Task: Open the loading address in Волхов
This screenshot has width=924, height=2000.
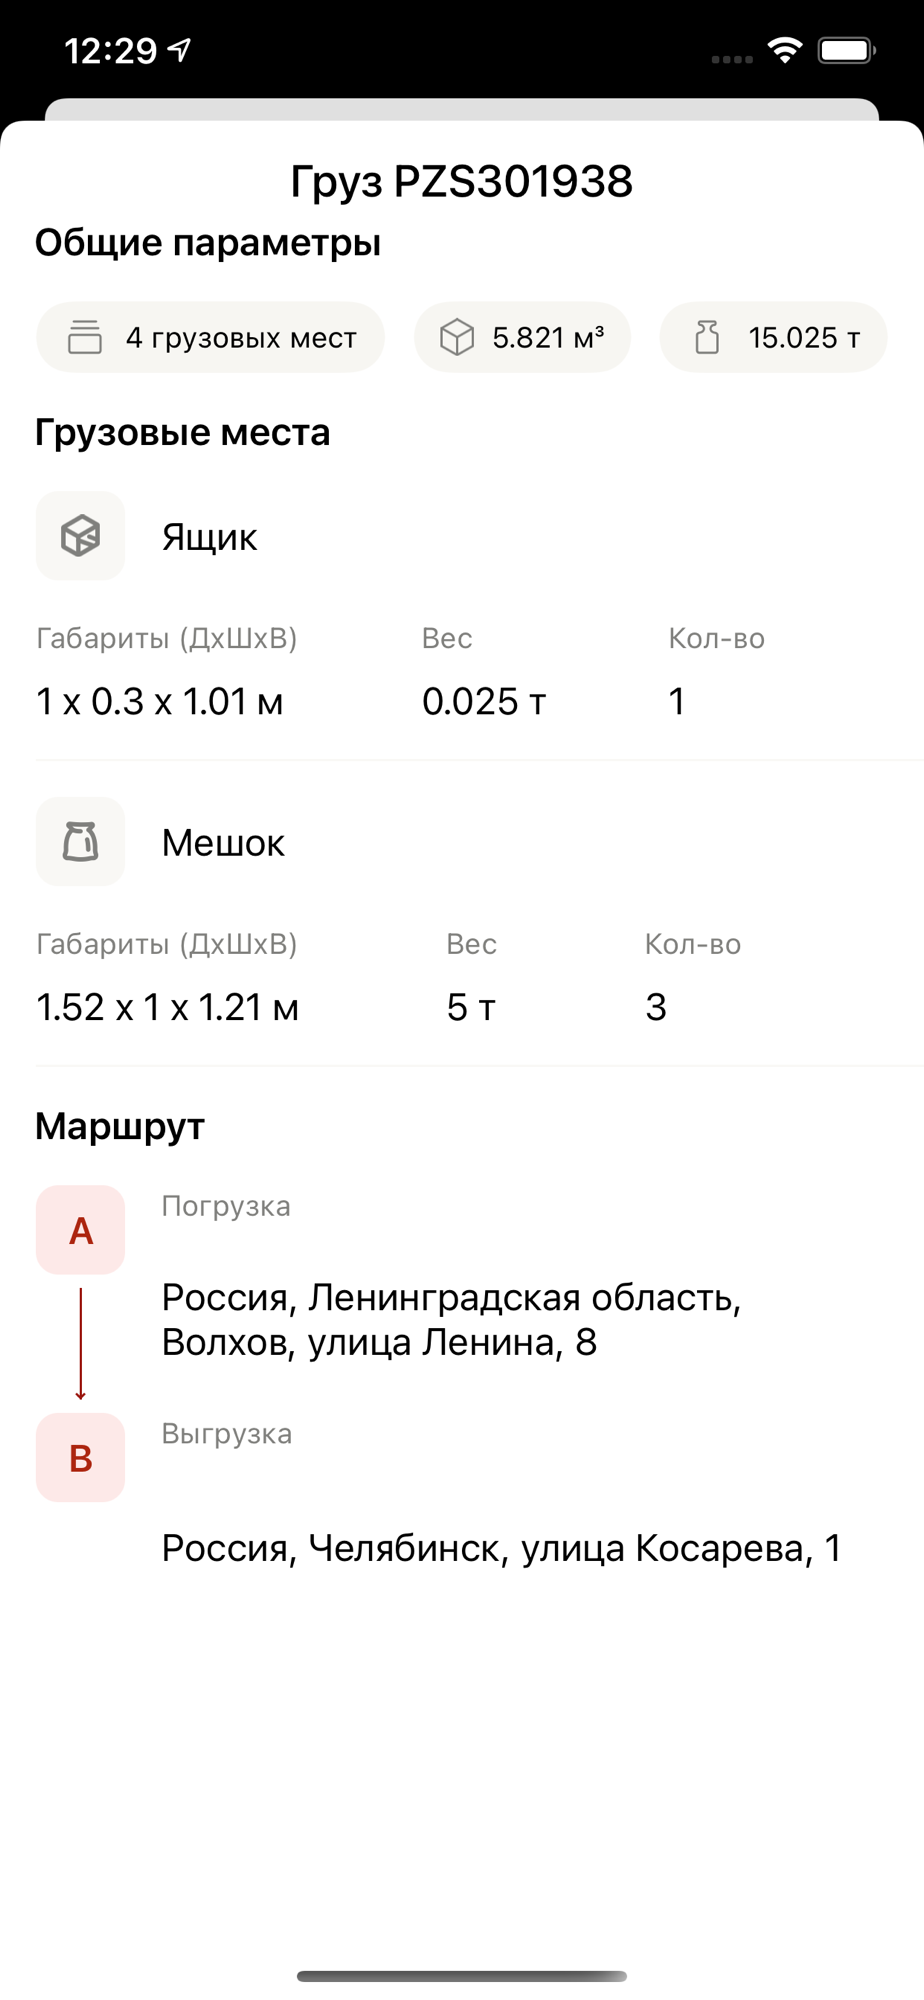Action: (452, 1319)
